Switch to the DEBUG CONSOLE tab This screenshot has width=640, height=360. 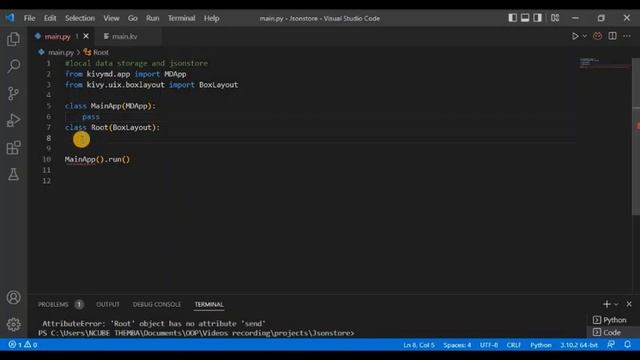point(157,304)
